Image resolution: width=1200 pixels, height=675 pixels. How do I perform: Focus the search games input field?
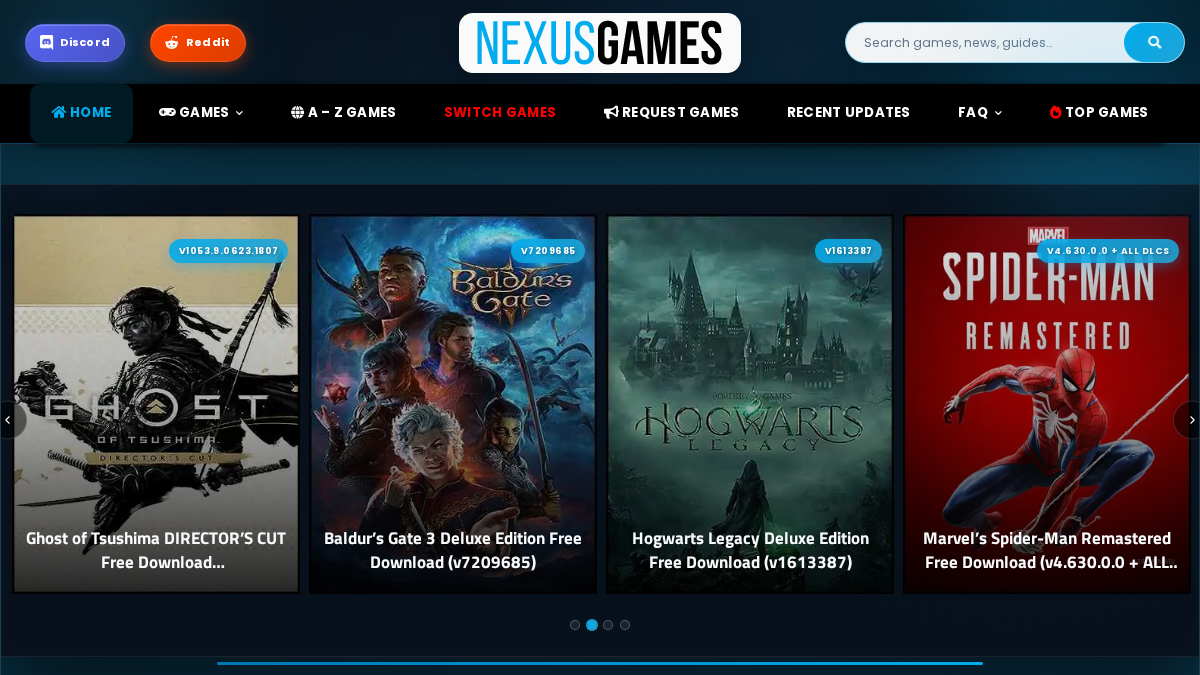tap(985, 43)
